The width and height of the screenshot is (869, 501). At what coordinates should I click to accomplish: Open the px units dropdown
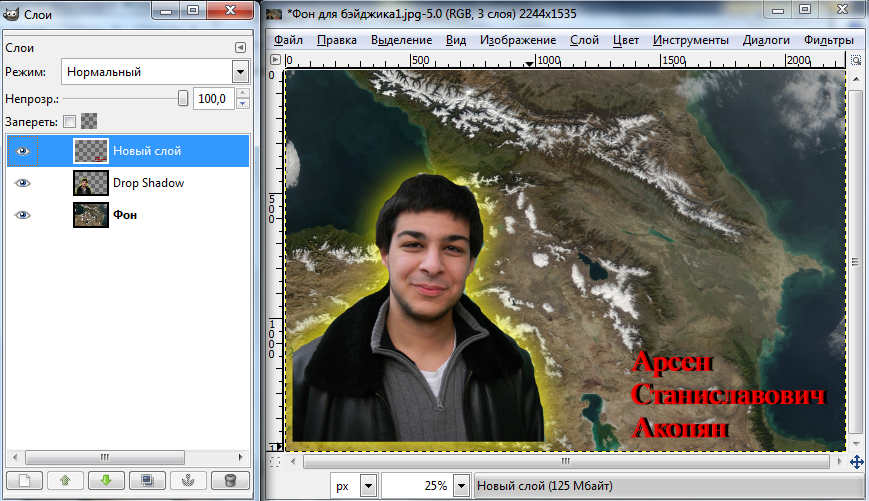[369, 486]
